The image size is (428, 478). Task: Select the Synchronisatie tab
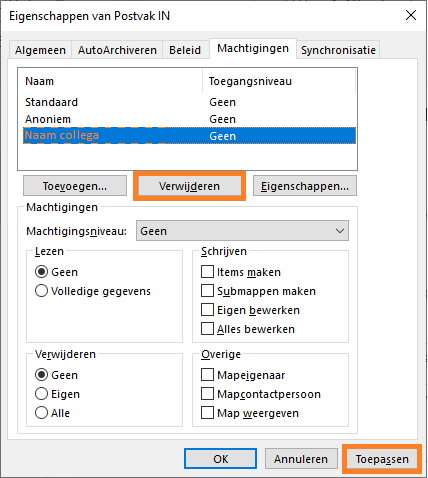coord(338,50)
